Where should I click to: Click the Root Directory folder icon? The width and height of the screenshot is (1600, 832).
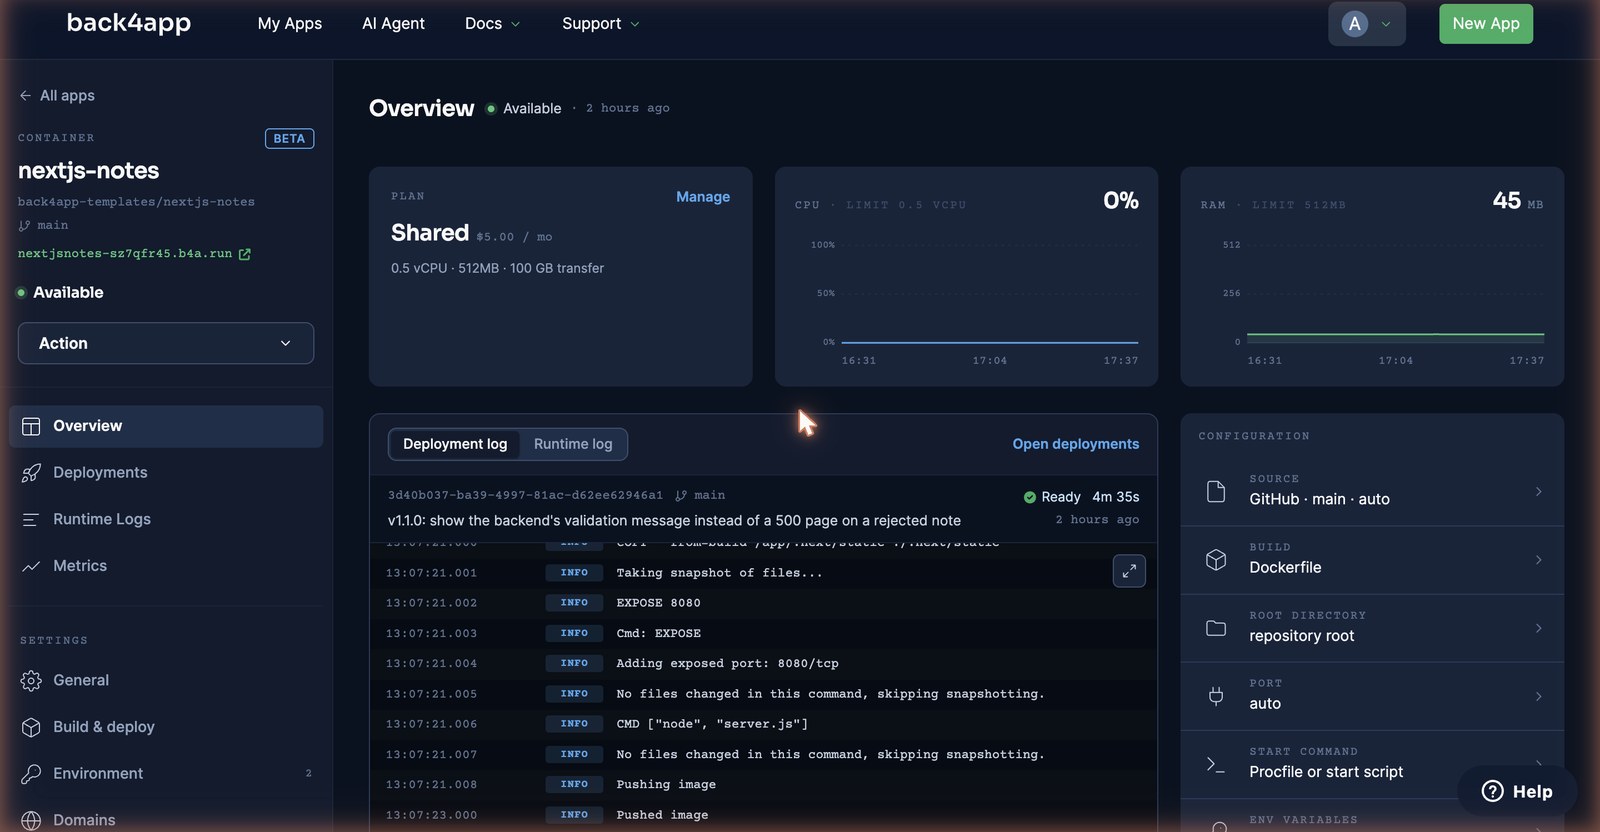tap(1216, 628)
